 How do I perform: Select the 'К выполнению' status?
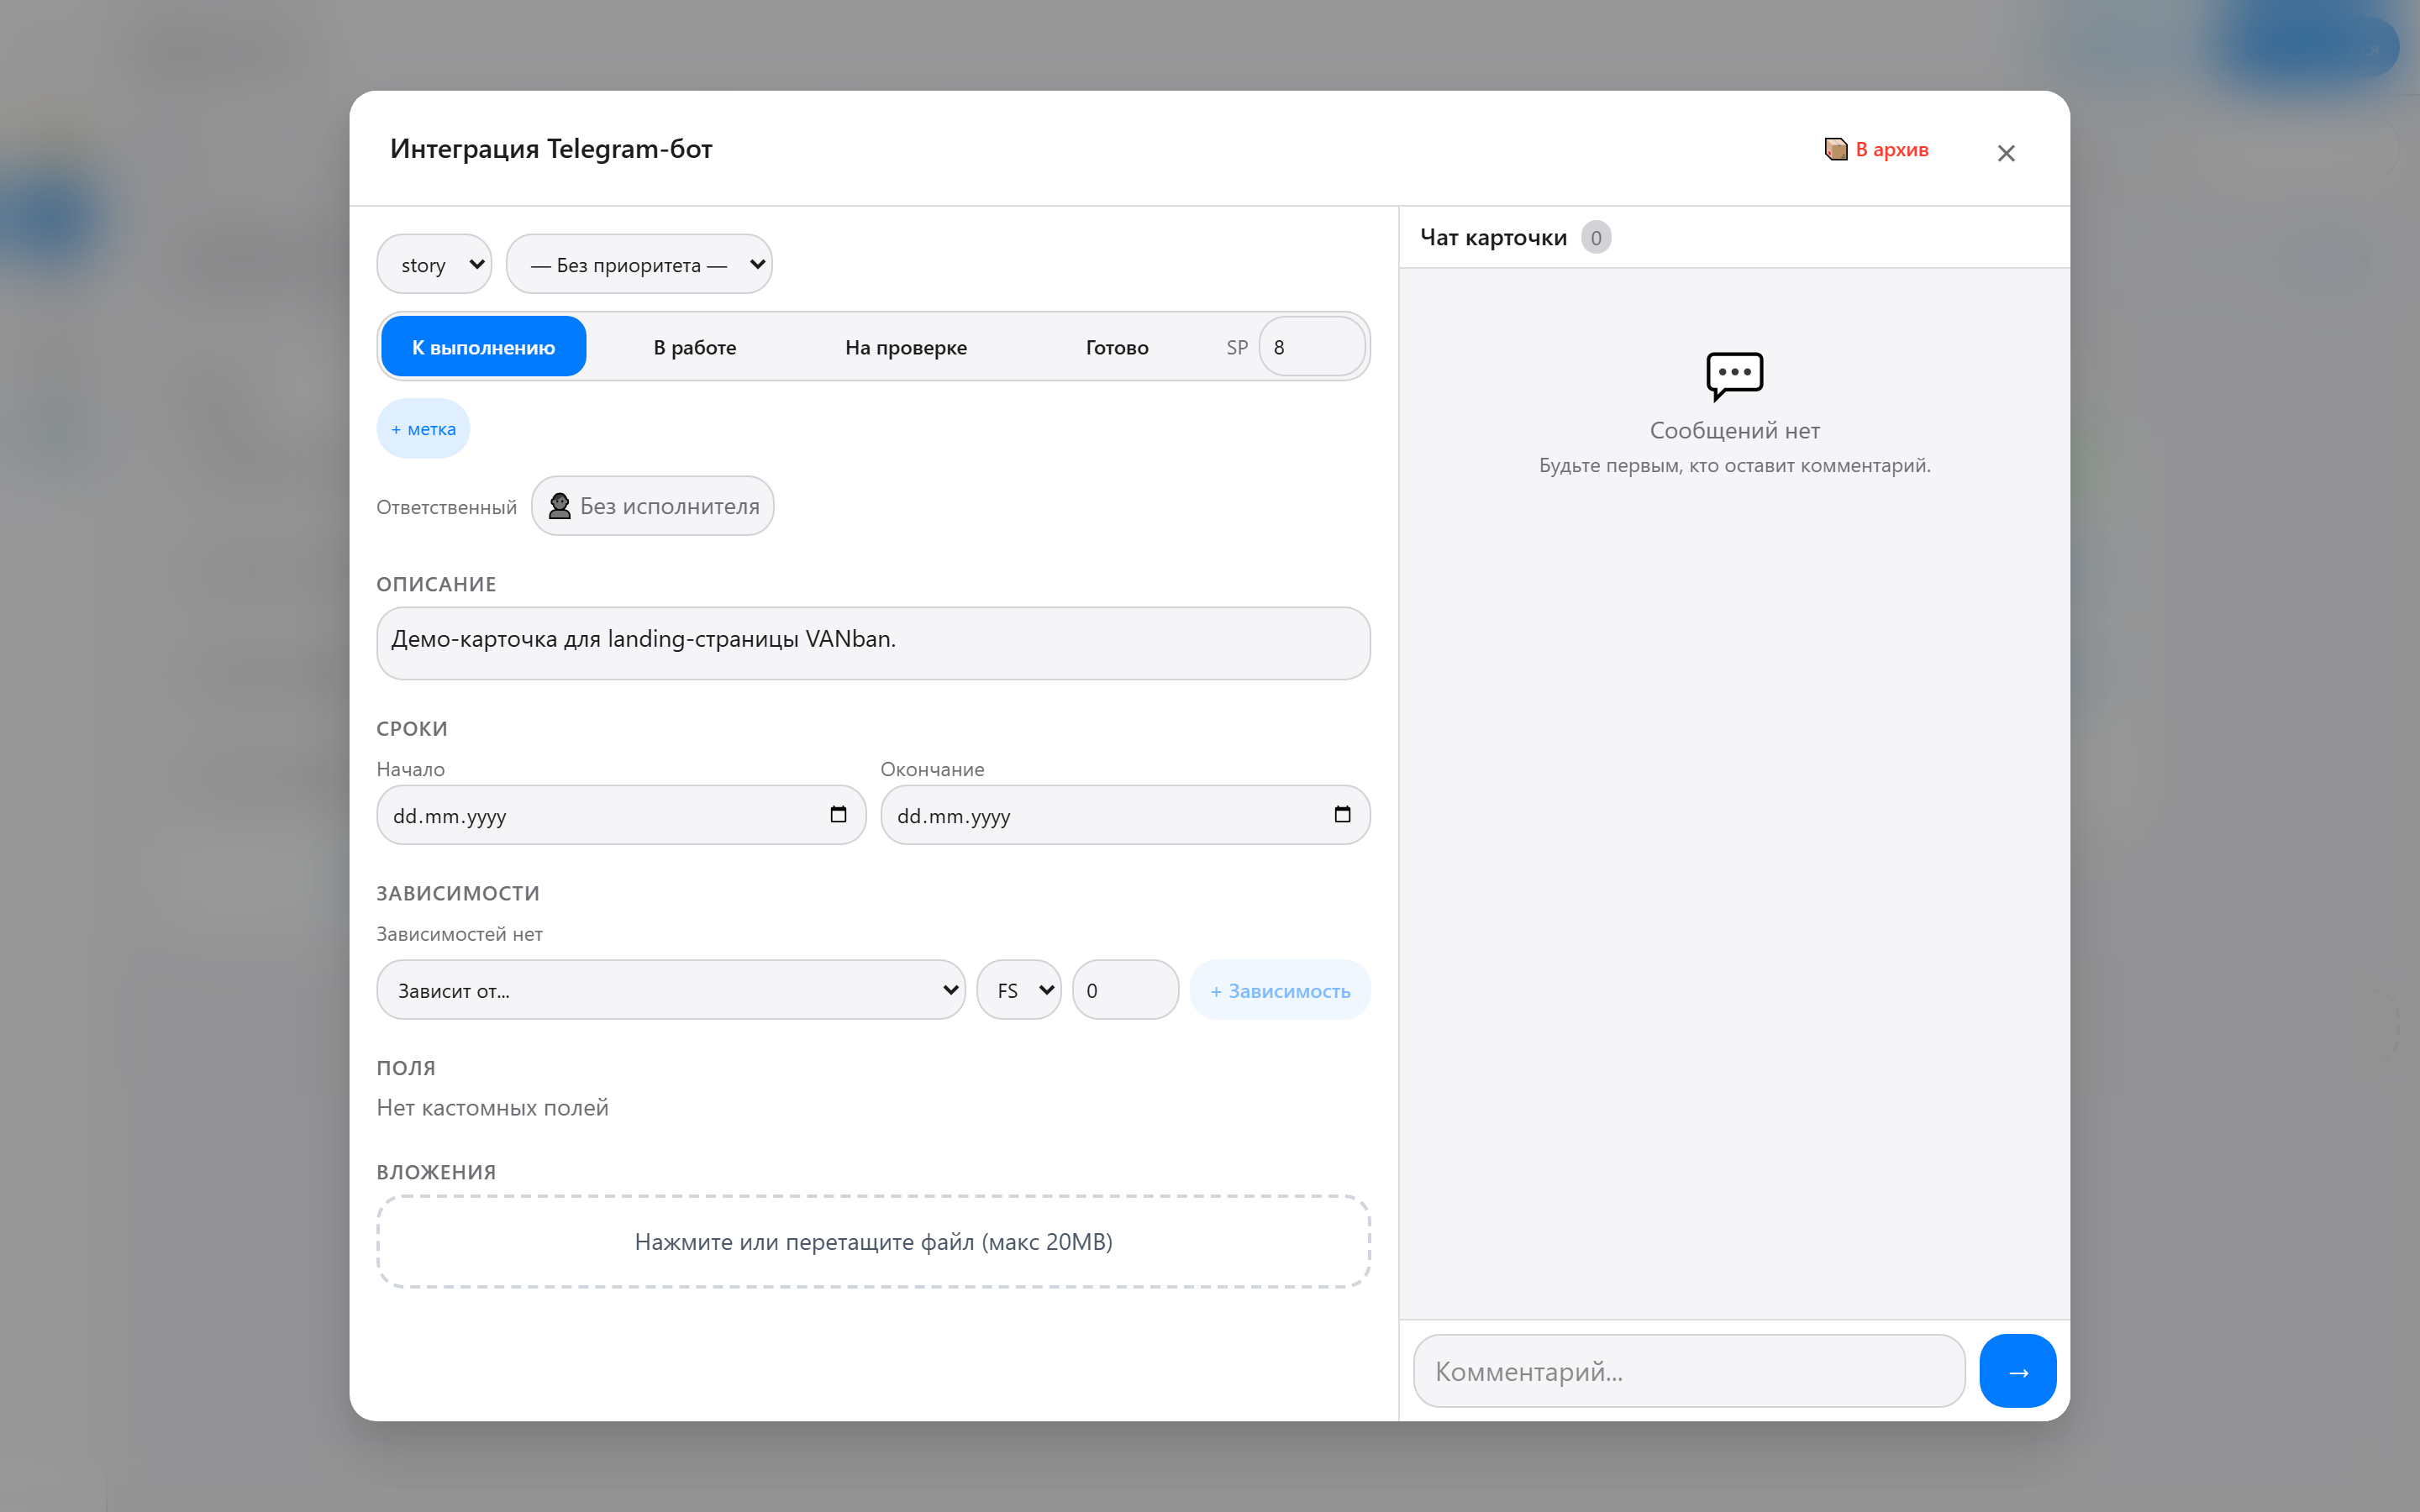tap(484, 347)
